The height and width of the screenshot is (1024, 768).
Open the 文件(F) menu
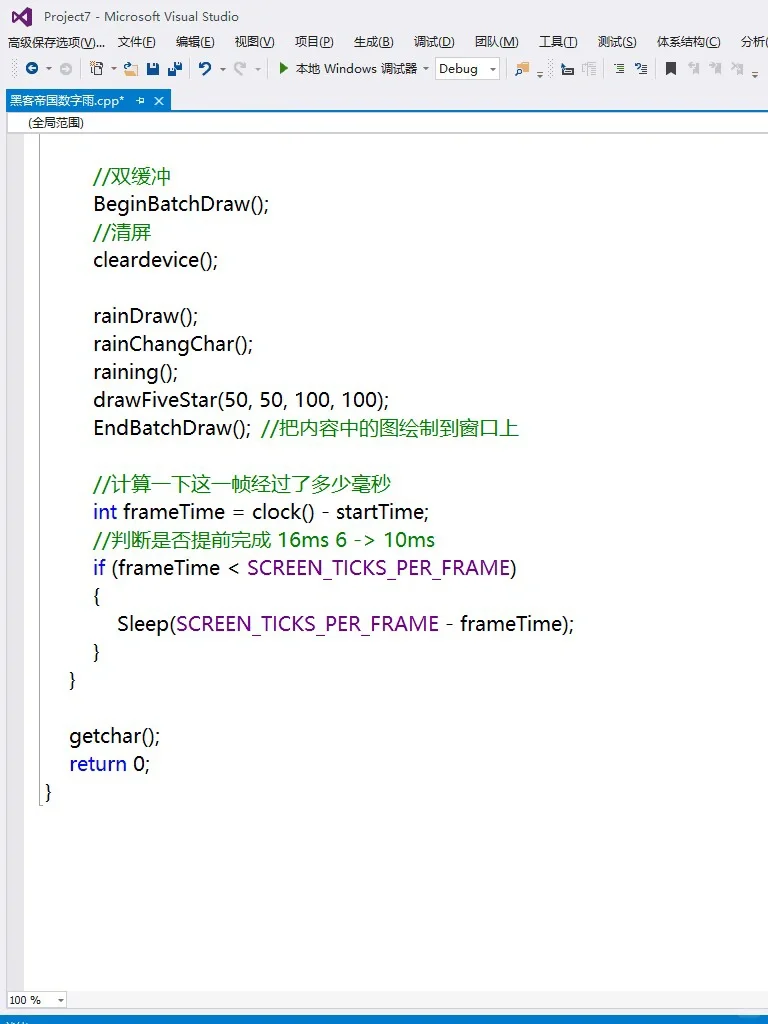(136, 42)
